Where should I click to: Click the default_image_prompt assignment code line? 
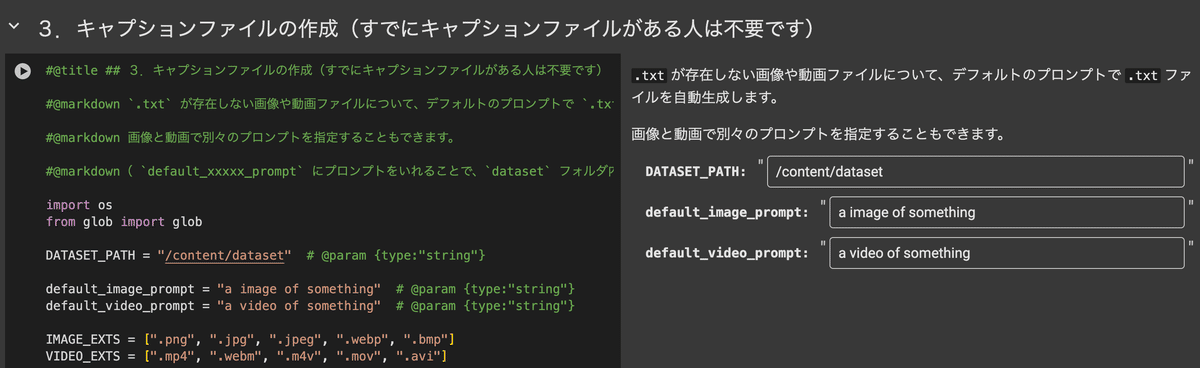(310, 289)
